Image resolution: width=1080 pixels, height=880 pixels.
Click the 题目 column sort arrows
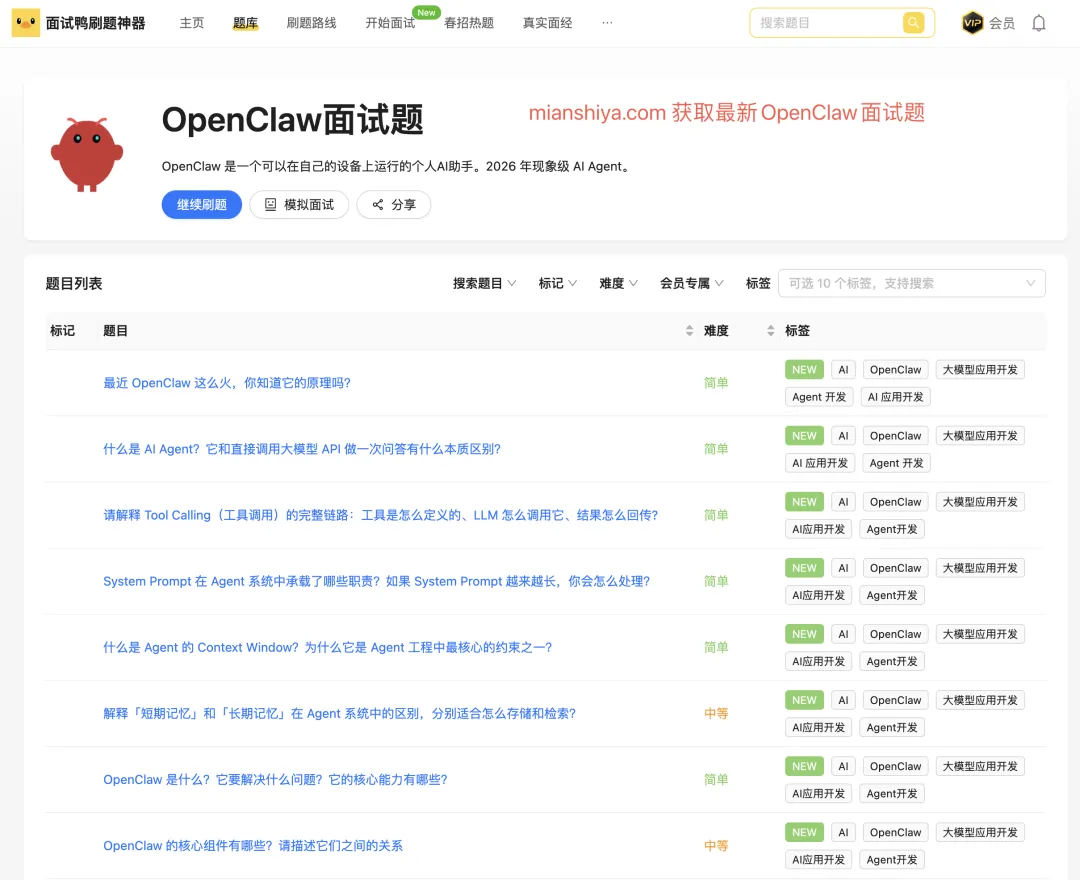pos(689,331)
